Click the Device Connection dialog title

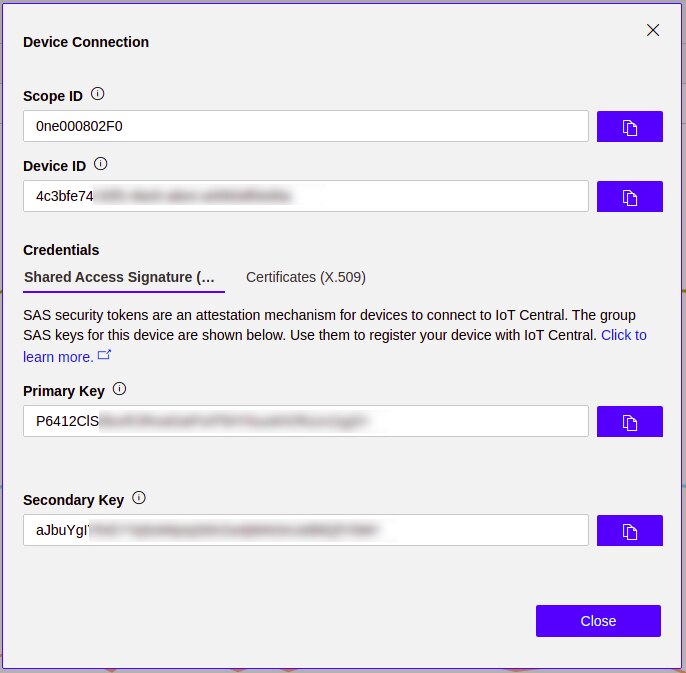coord(86,42)
